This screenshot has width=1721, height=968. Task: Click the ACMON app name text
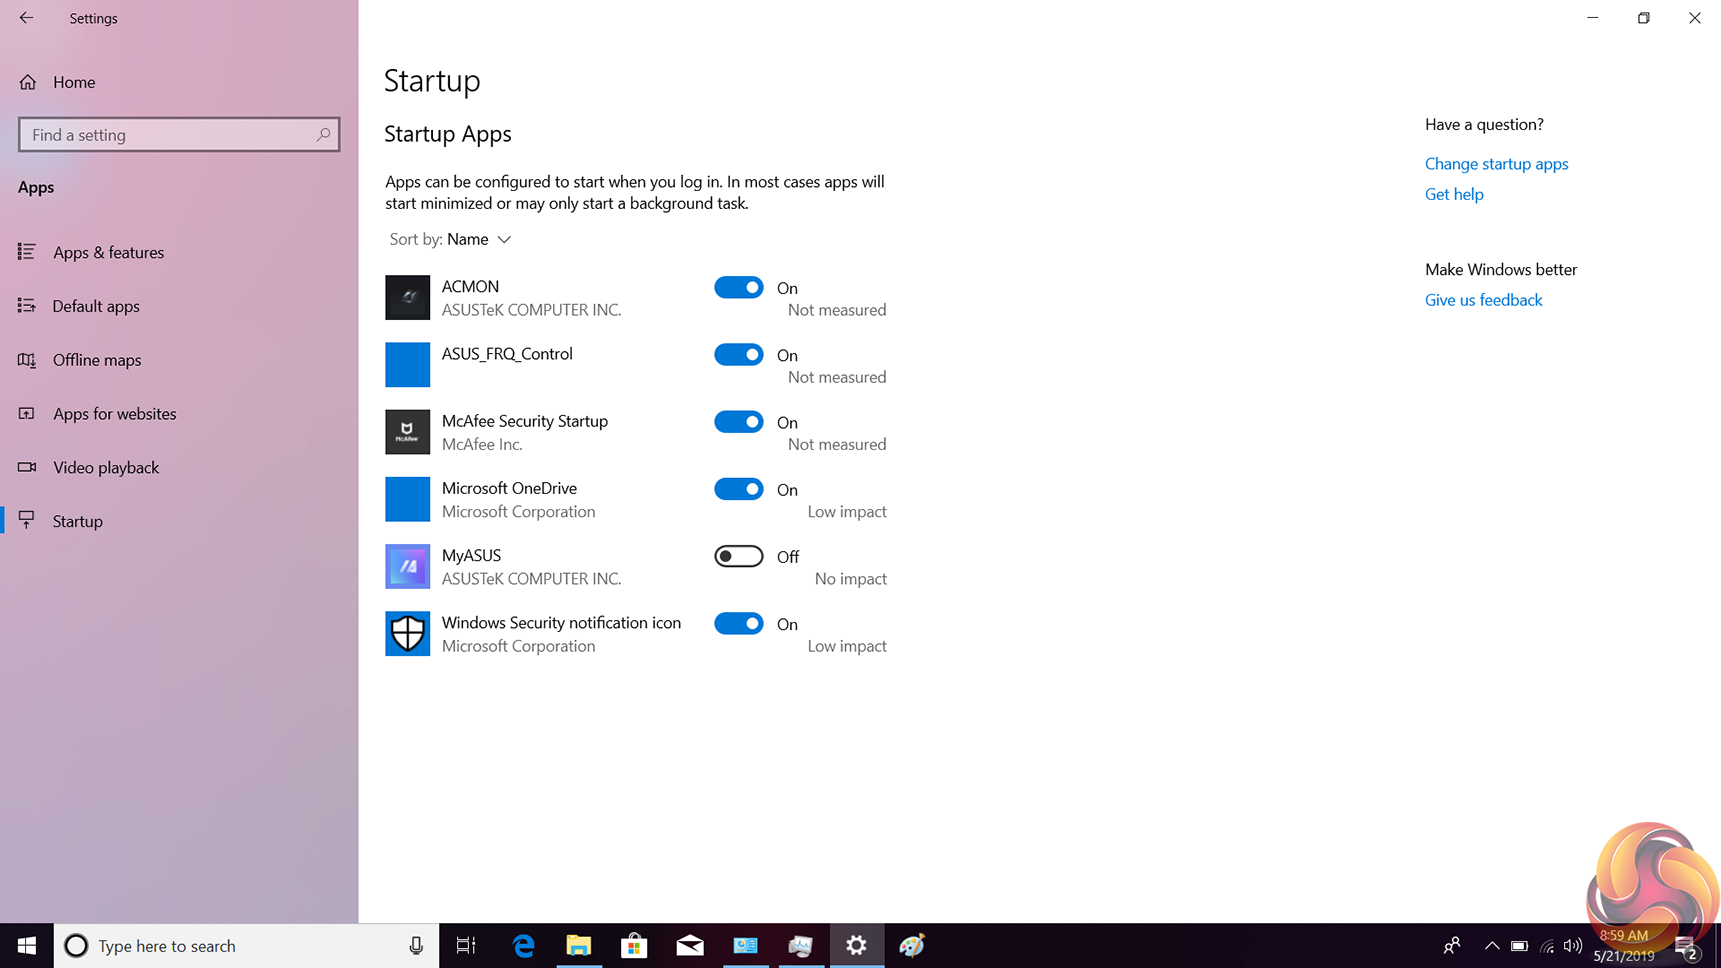pyautogui.click(x=470, y=287)
